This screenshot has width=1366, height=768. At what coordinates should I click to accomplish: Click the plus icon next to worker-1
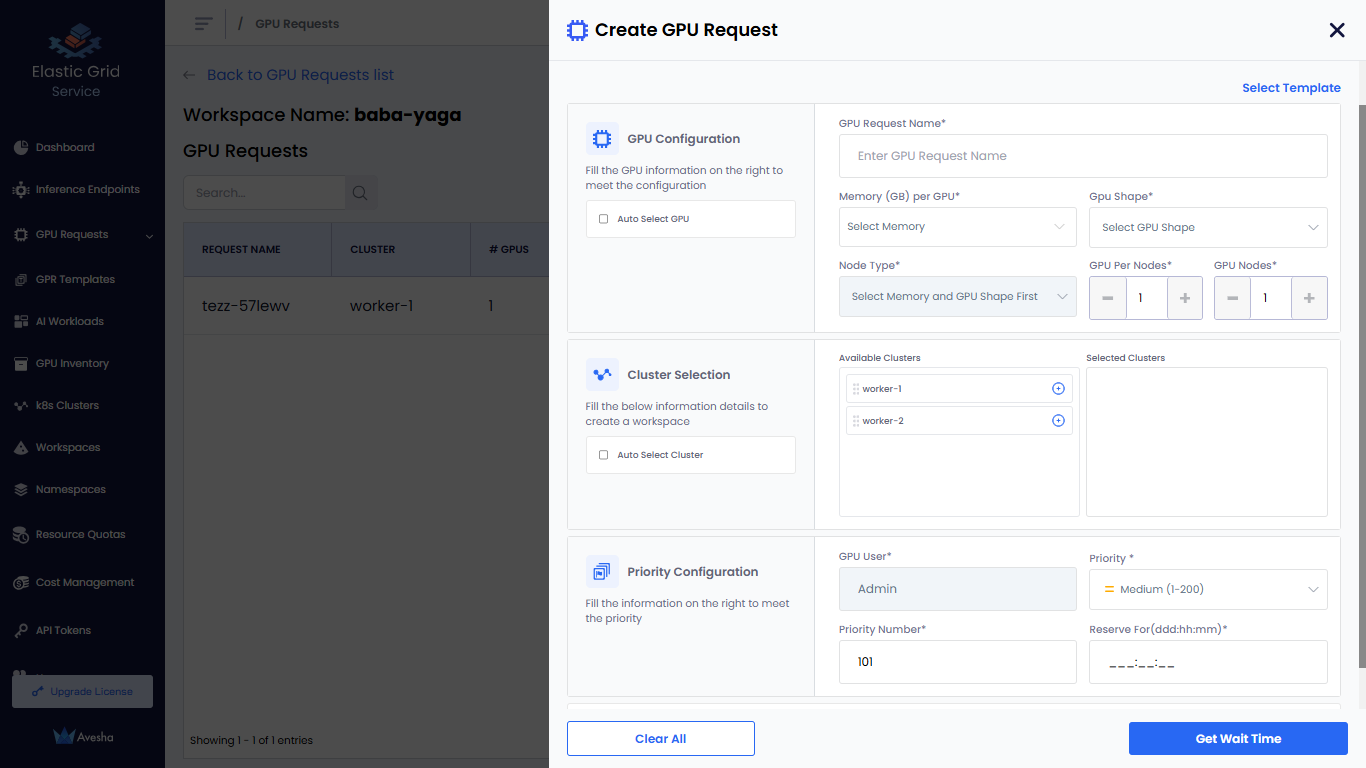(x=1058, y=389)
